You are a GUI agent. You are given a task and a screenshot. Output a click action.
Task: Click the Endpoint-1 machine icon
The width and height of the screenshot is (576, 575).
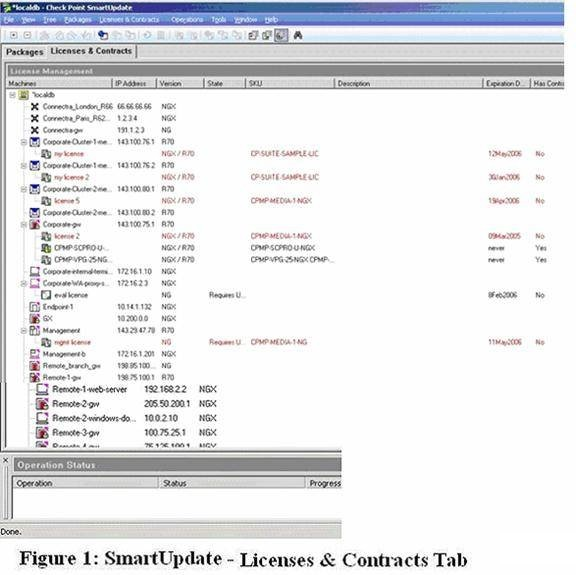click(x=35, y=307)
